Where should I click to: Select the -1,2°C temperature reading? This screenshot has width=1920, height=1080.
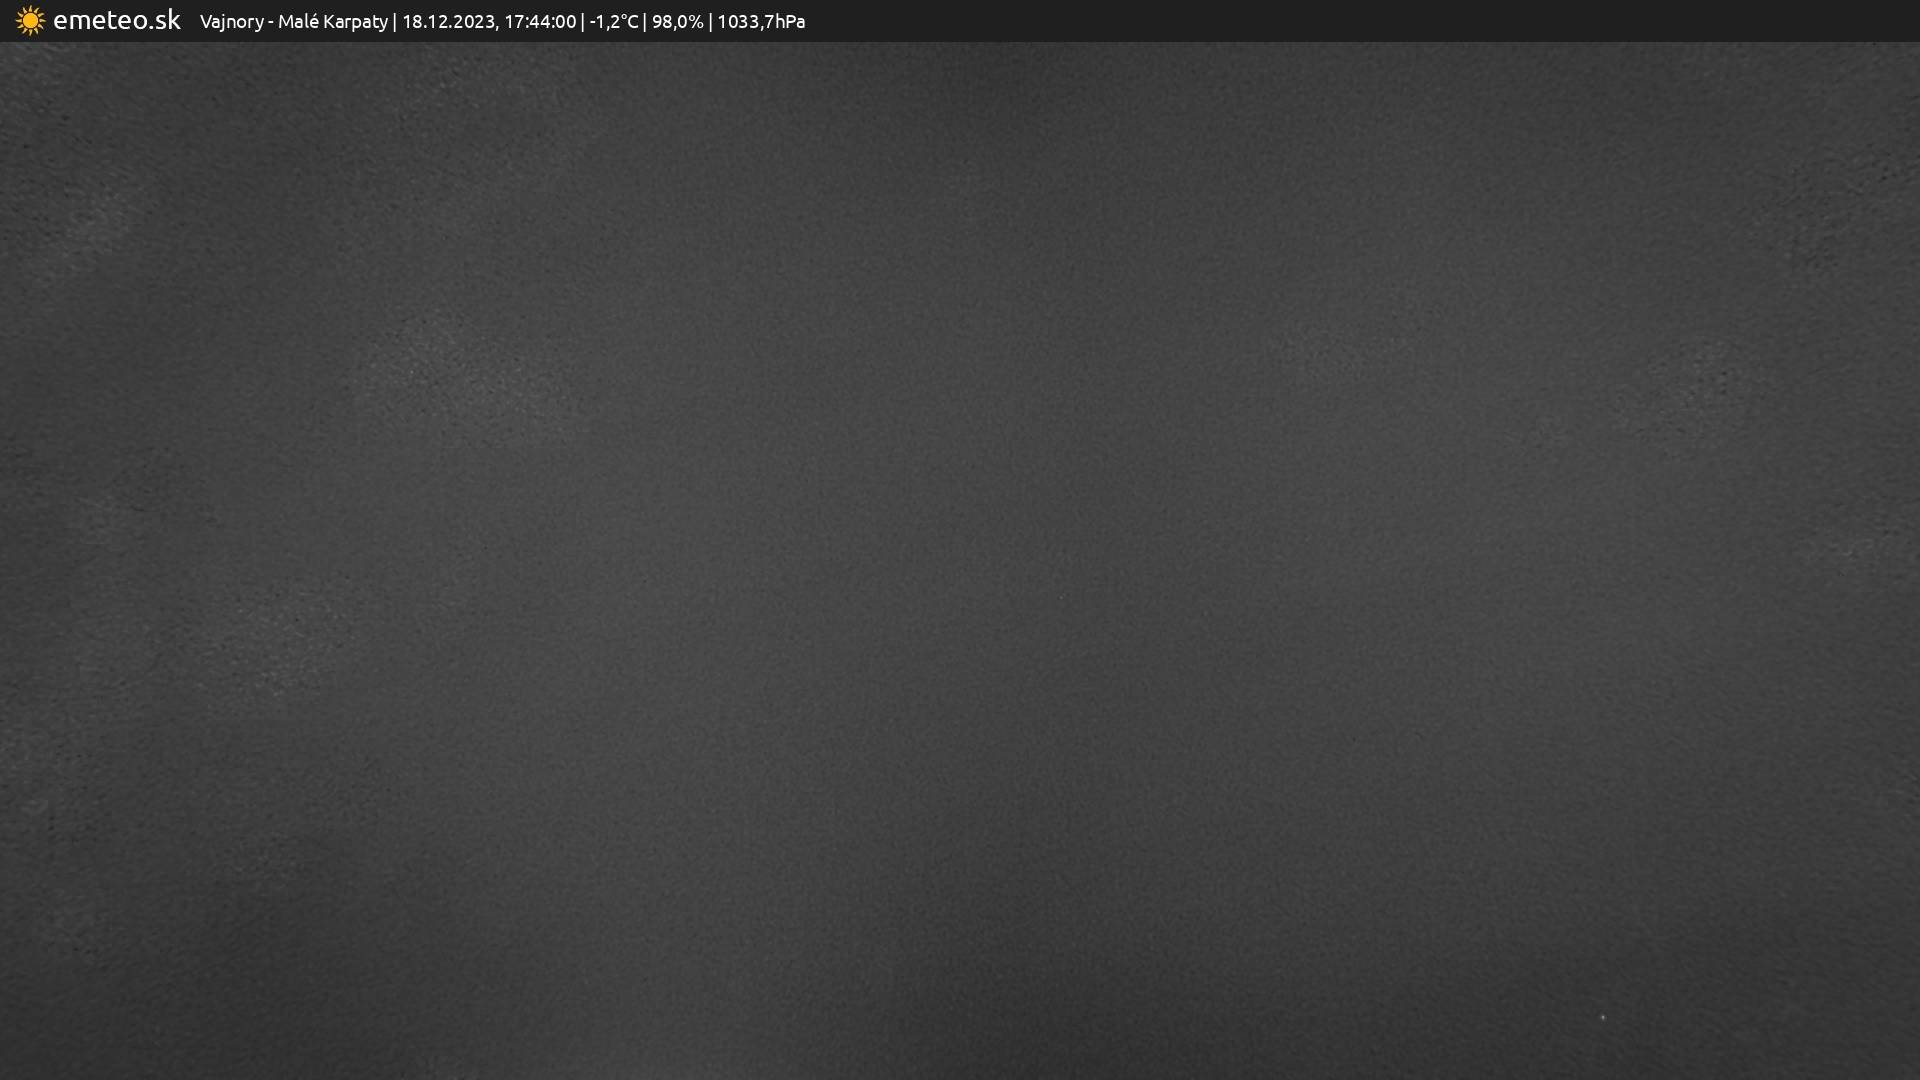tap(613, 21)
